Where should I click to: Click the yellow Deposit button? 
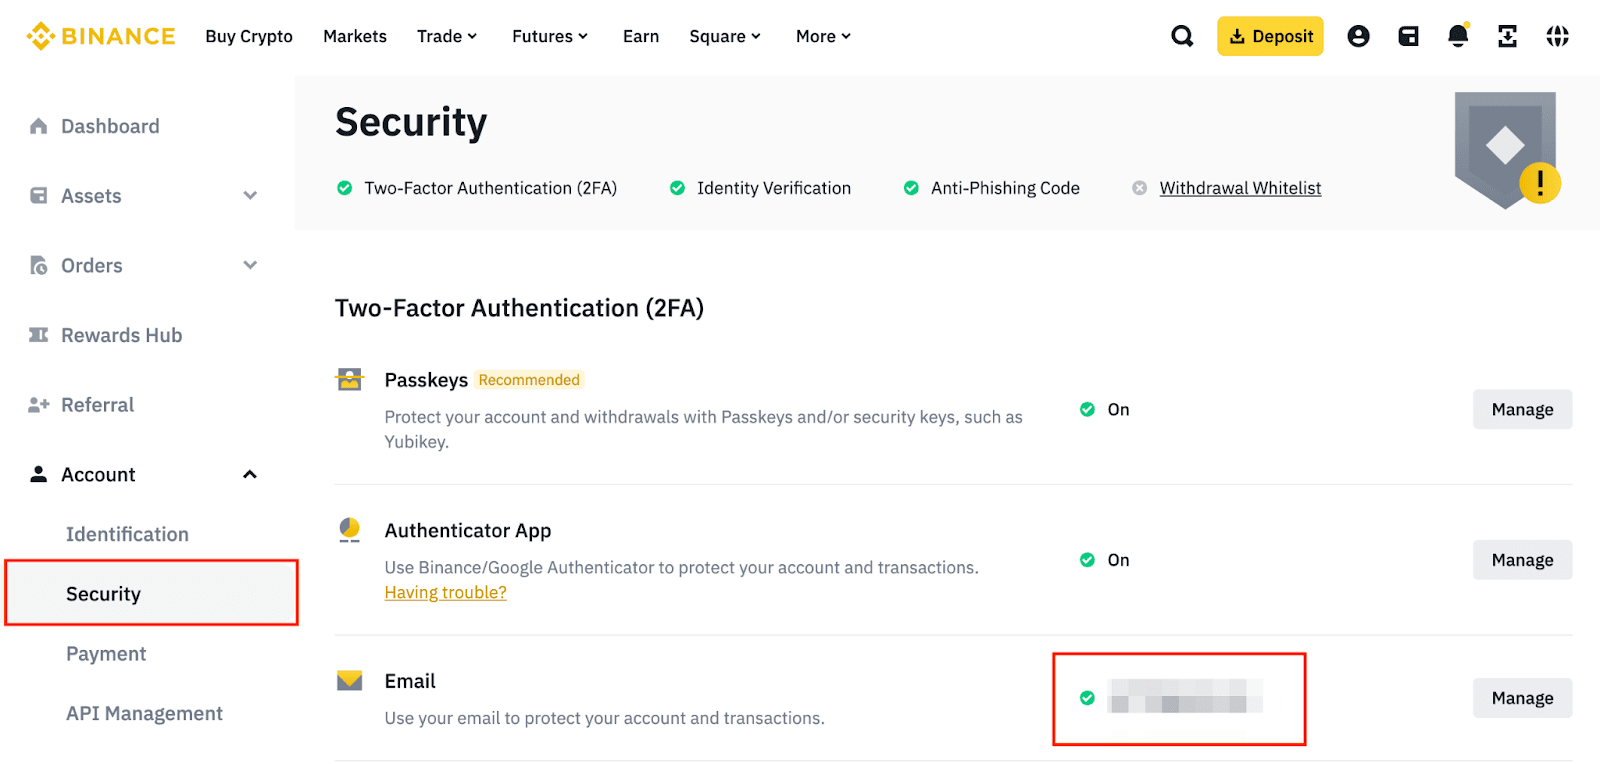click(x=1270, y=36)
